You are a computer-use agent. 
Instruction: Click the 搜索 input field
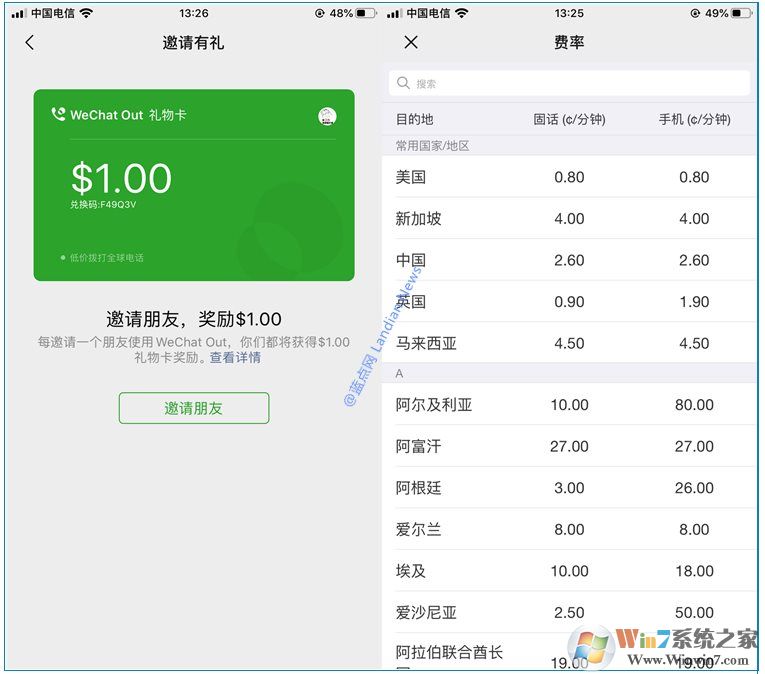pos(569,83)
